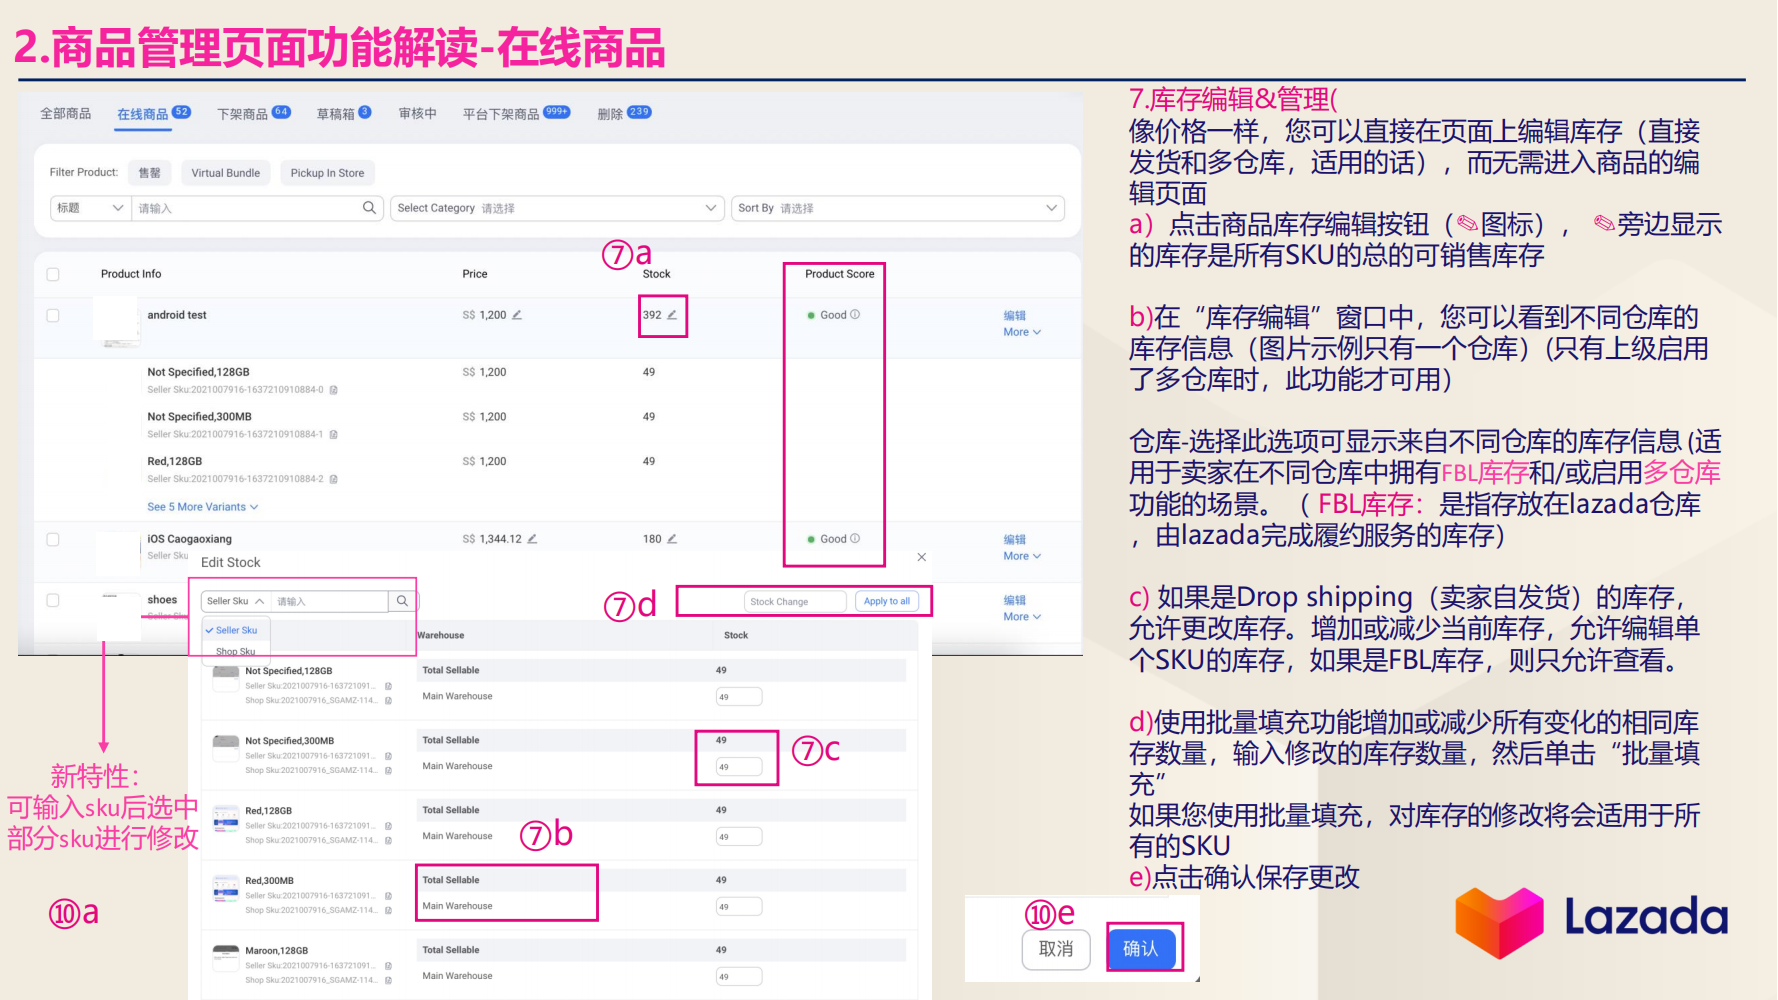
Task: Expand See 5 More Variants
Action: pos(202,507)
